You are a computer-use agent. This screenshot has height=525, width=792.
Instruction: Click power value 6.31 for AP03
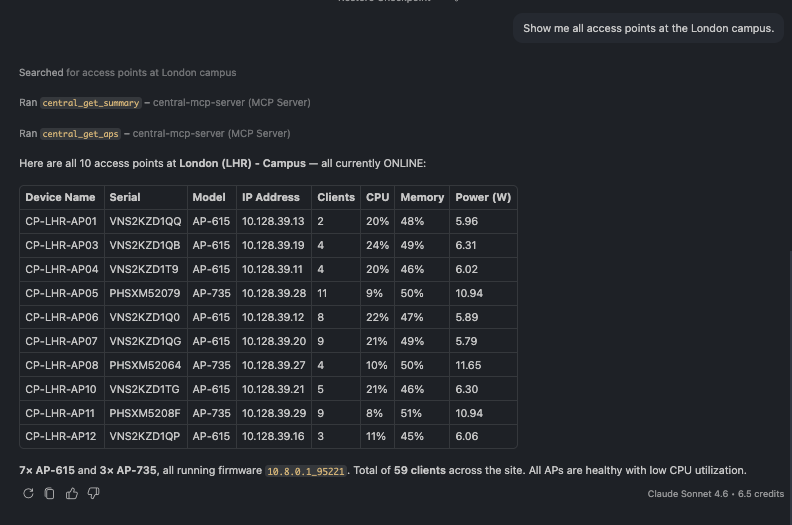click(x=465, y=245)
